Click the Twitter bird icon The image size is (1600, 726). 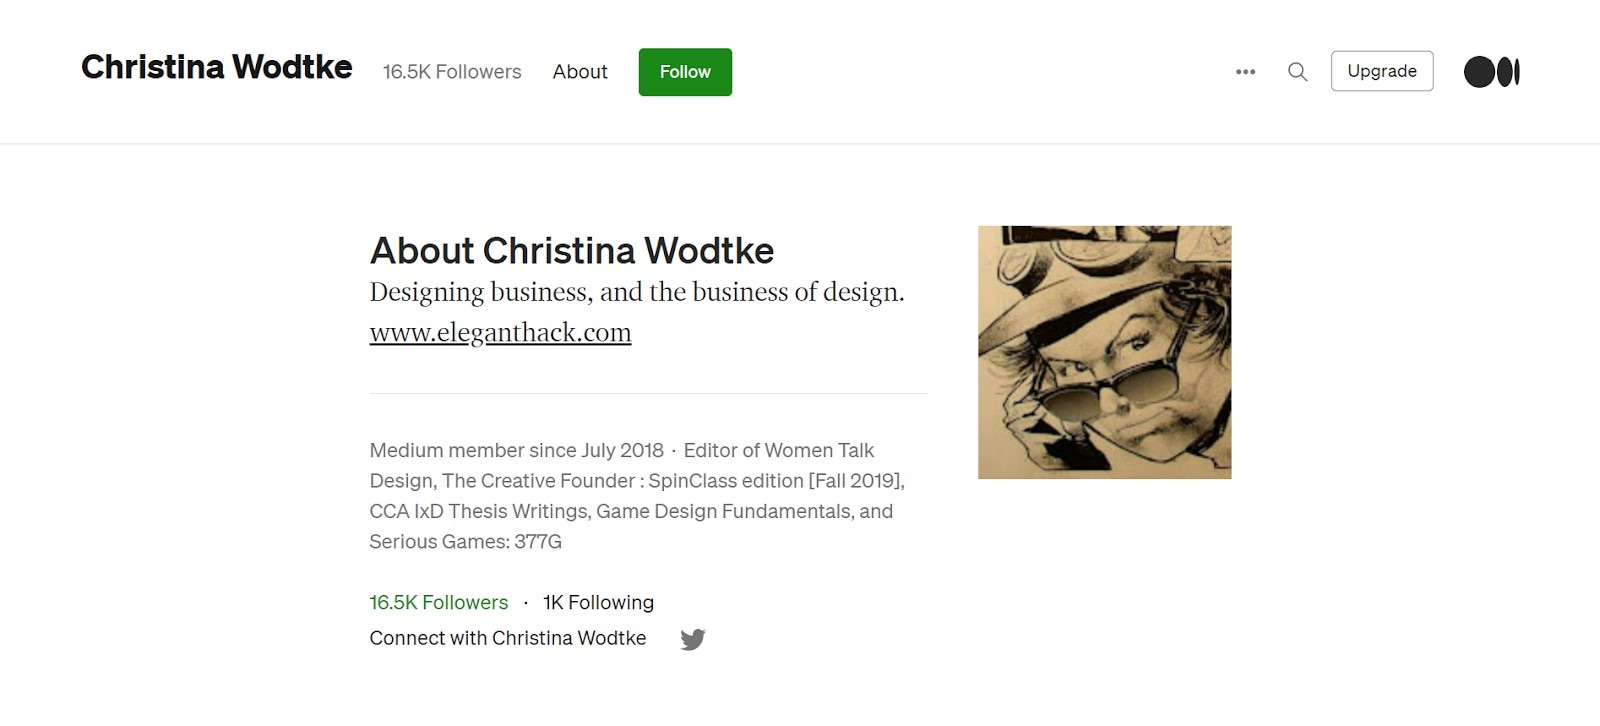coord(693,639)
